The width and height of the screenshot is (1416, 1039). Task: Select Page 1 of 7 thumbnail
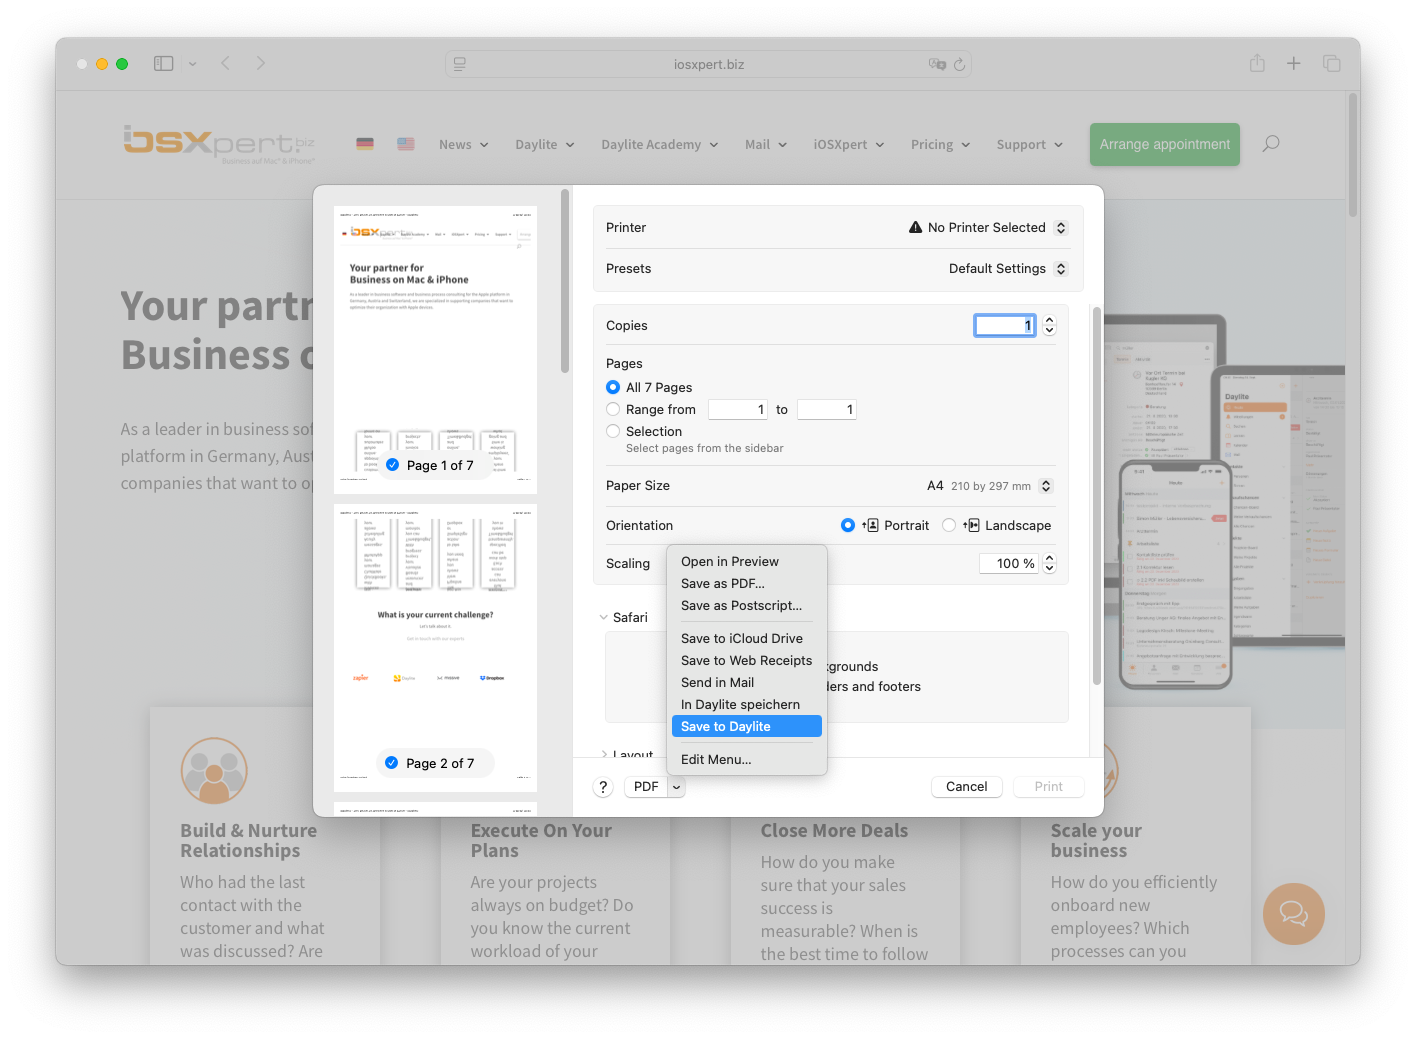pyautogui.click(x=435, y=349)
